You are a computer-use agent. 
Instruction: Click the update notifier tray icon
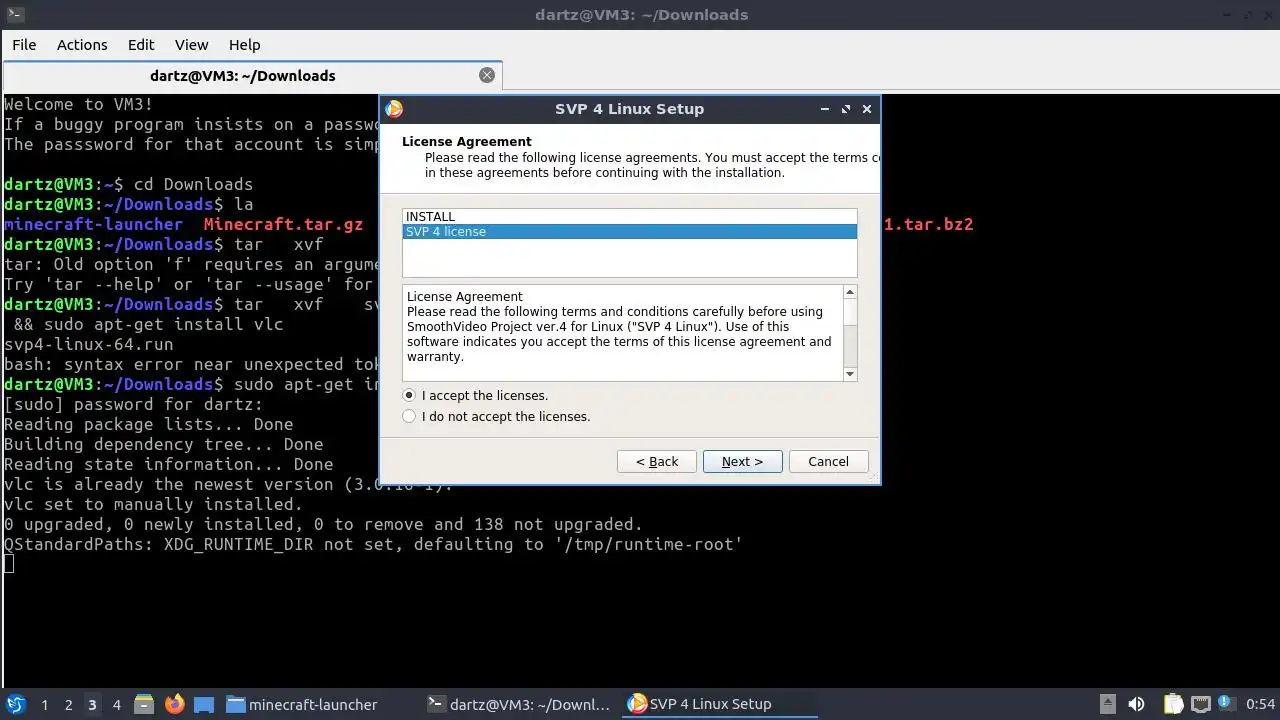point(1228,704)
